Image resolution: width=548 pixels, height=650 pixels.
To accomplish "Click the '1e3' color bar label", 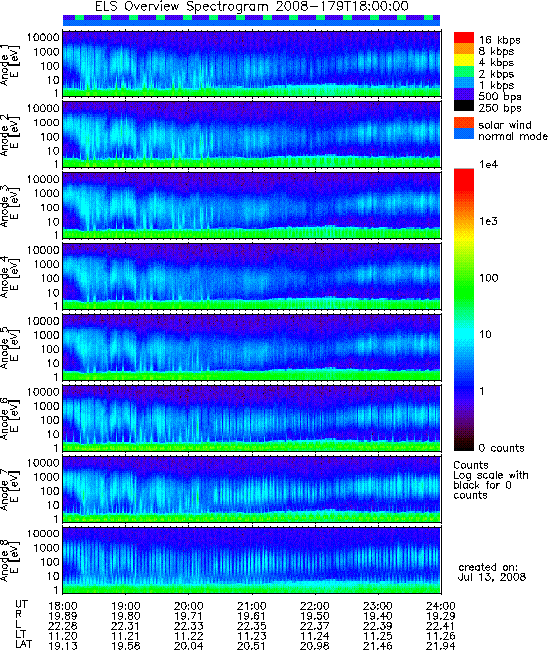I will click(488, 221).
